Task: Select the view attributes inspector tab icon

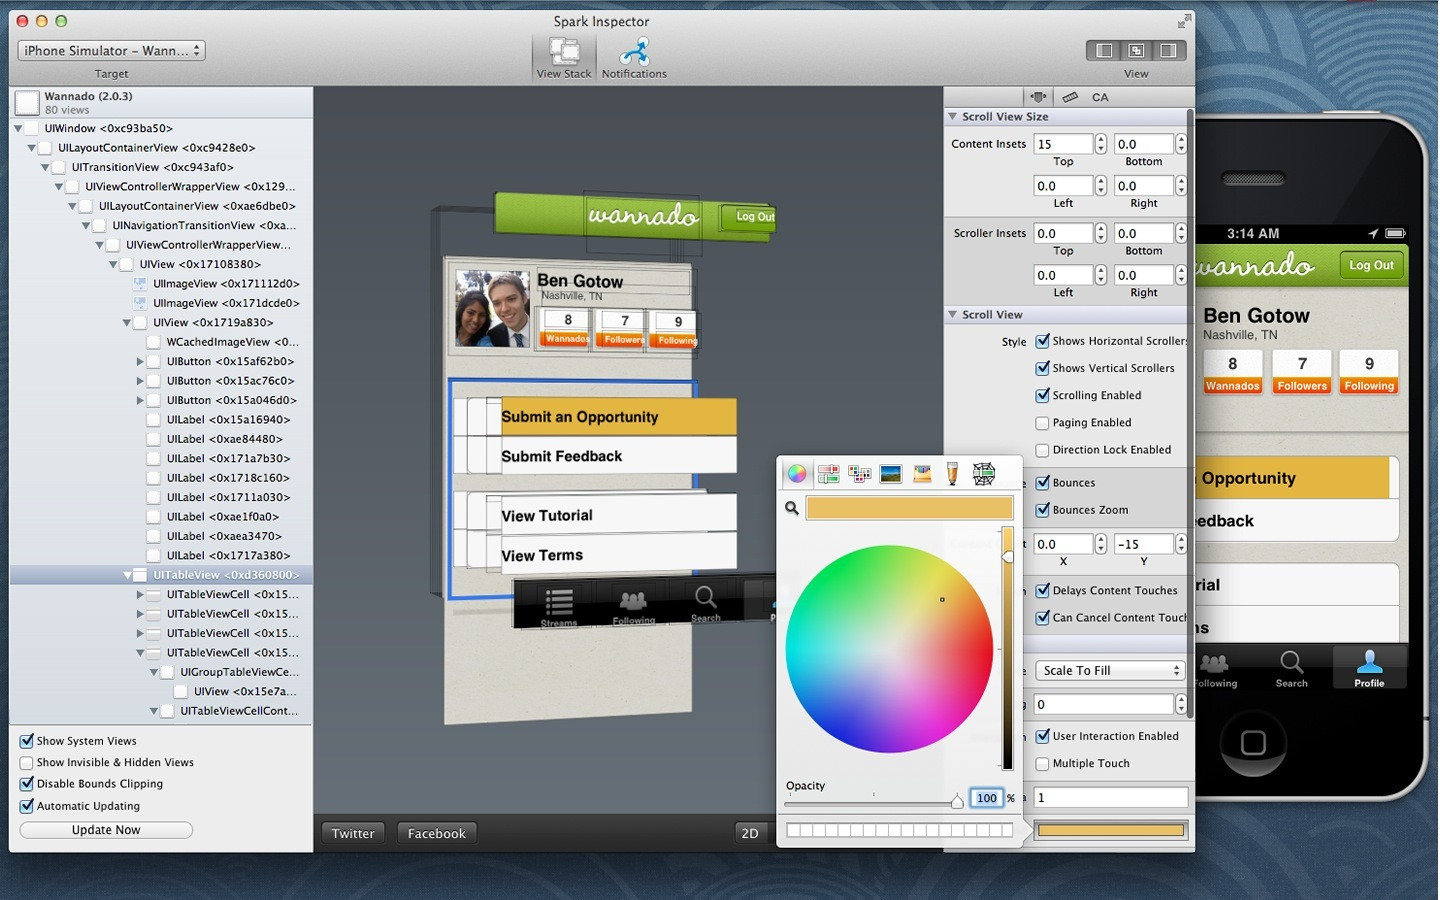Action: [1039, 97]
